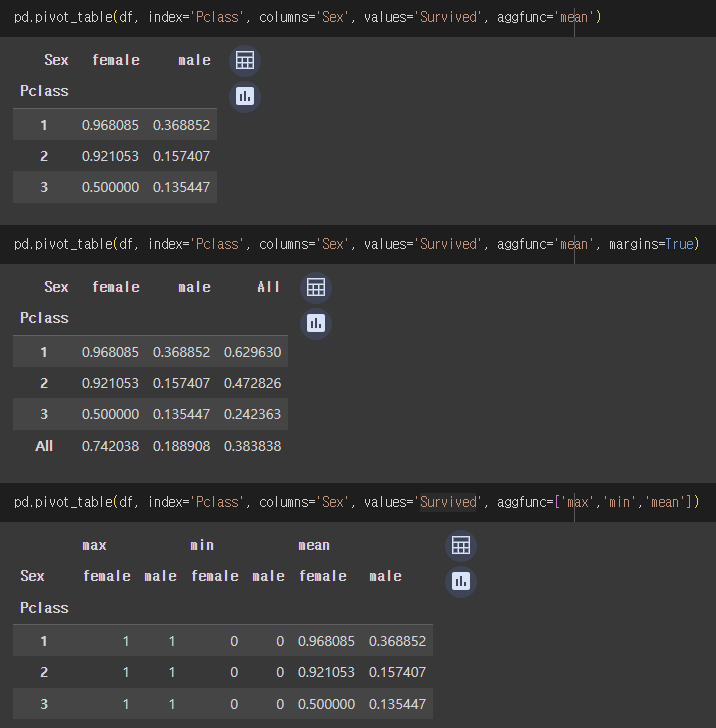Select 0.921053 in the max/min/mean table
Viewport: 716px width, 728px height.
pos(326,672)
